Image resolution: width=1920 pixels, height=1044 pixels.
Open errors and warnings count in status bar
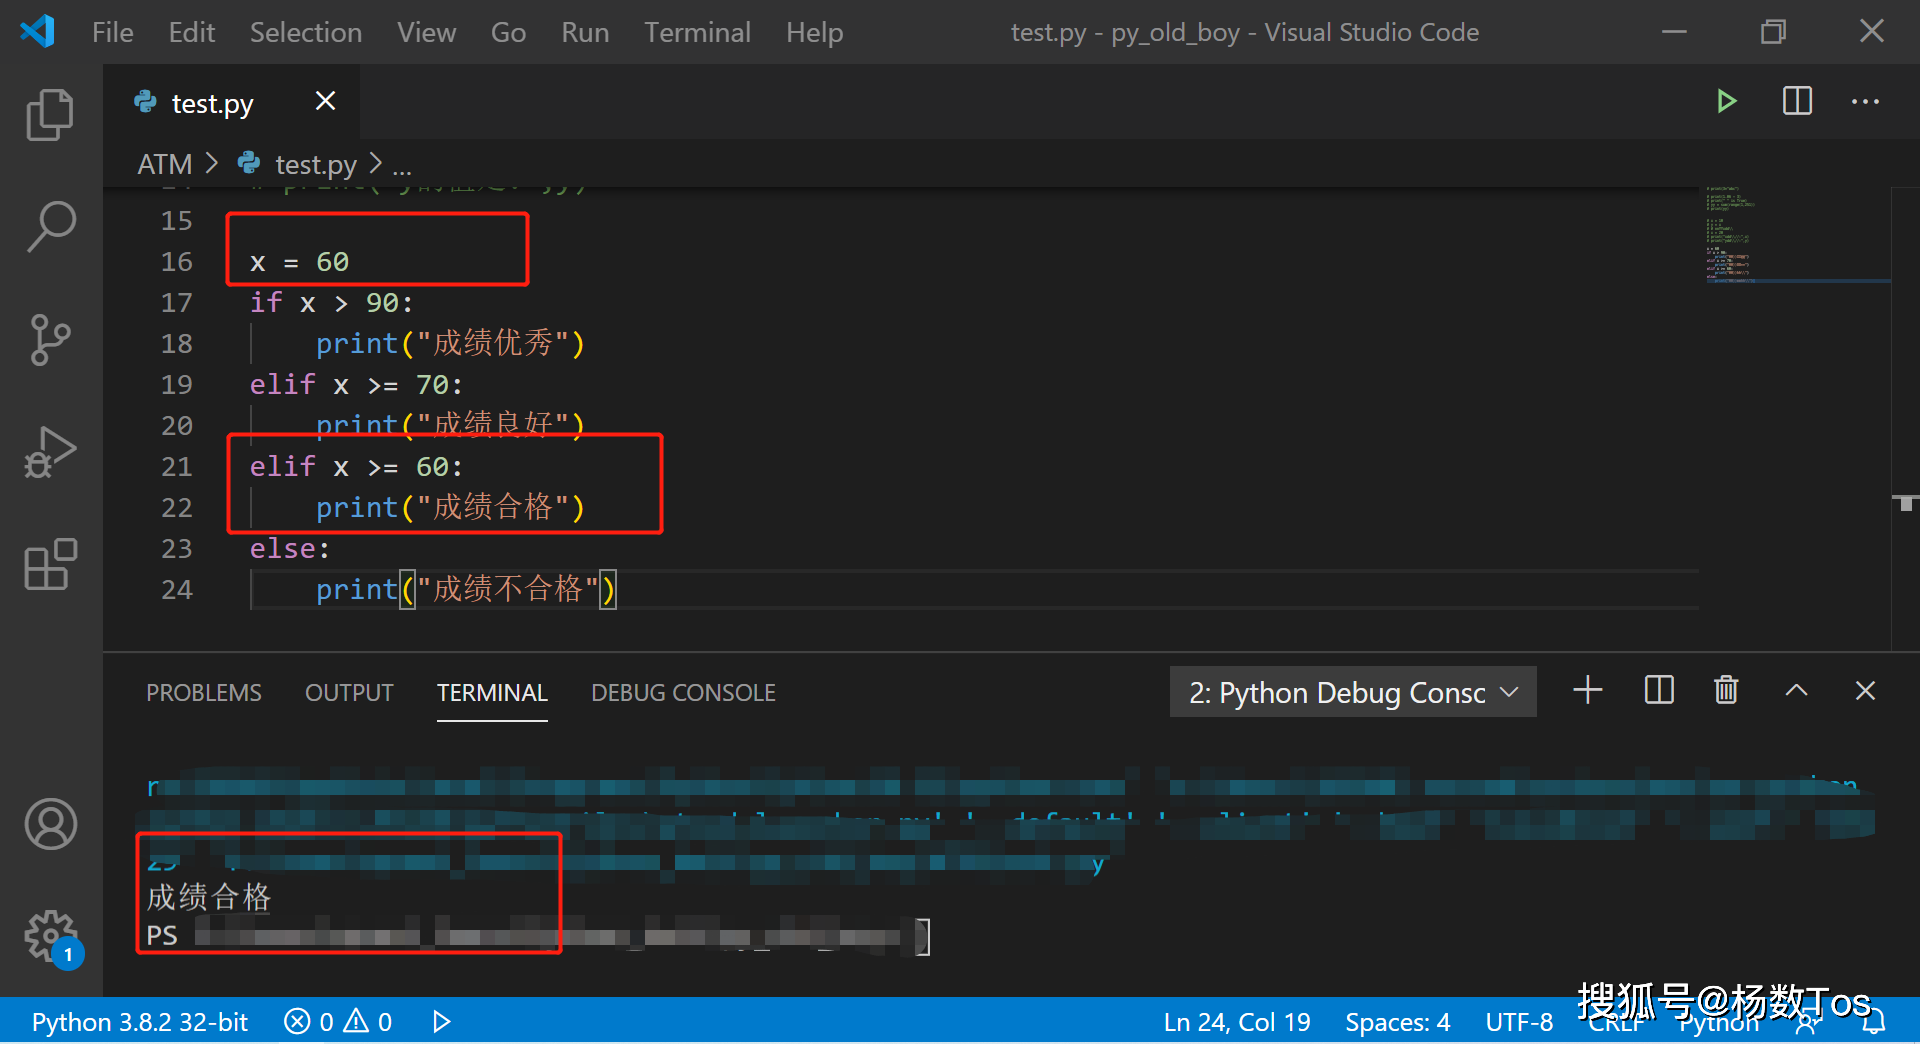(x=338, y=1022)
